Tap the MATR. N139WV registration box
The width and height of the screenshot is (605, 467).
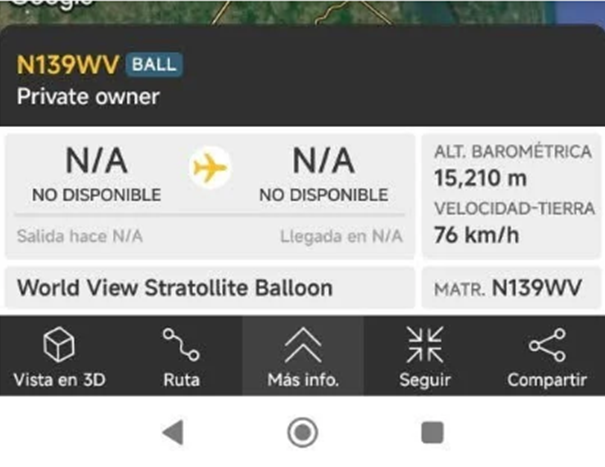[x=508, y=289]
